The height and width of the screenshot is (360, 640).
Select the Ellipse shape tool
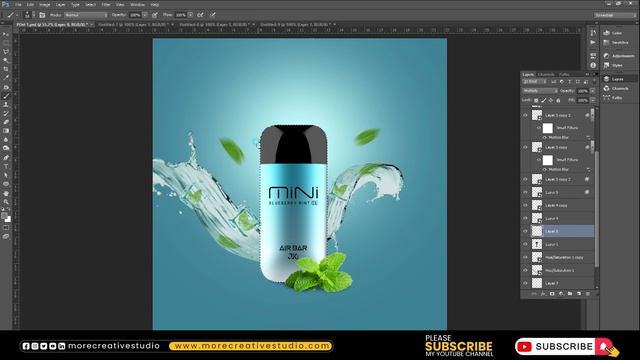[x=6, y=184]
